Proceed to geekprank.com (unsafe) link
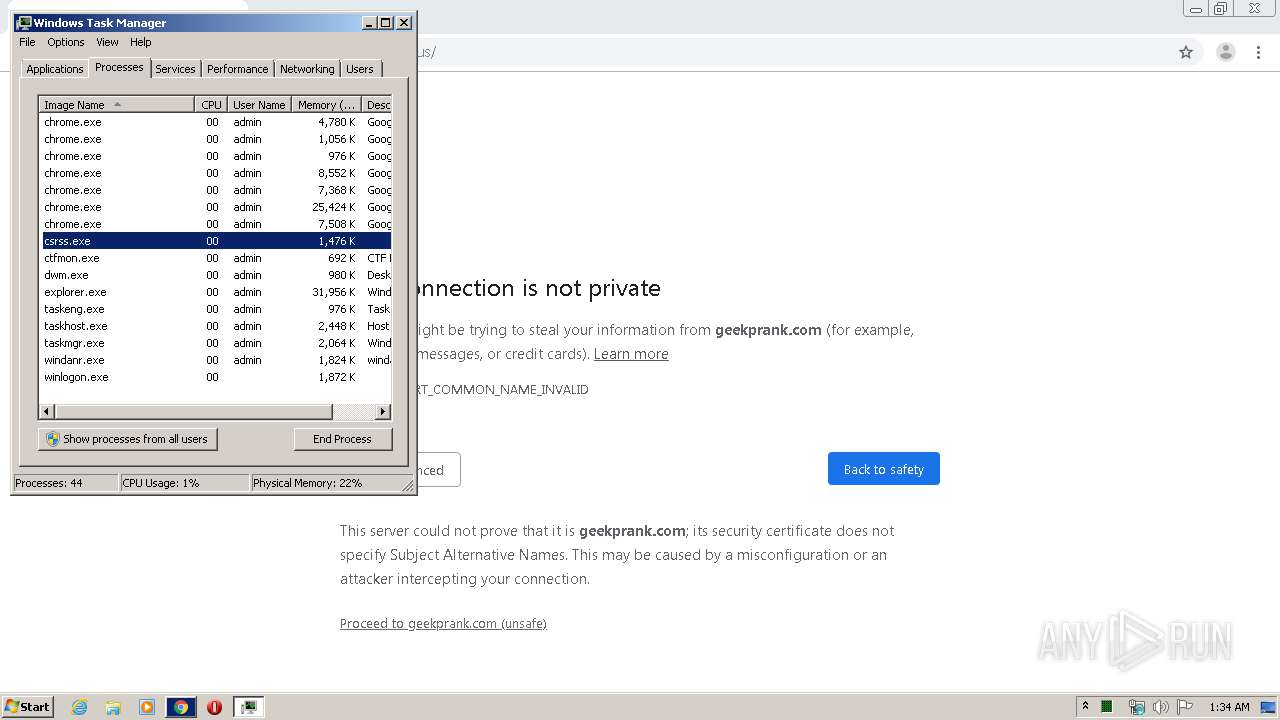The width and height of the screenshot is (1280, 720). click(x=443, y=623)
